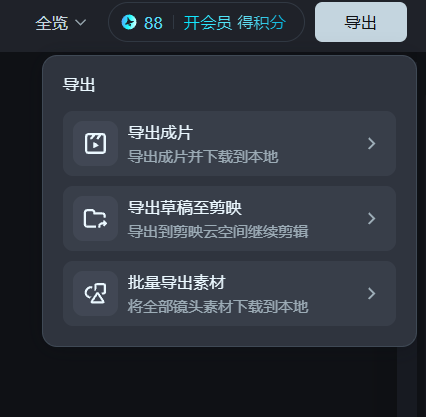Expand the 导出成片 arrow chevron
Image resolution: width=426 pixels, height=417 pixels.
coord(371,144)
